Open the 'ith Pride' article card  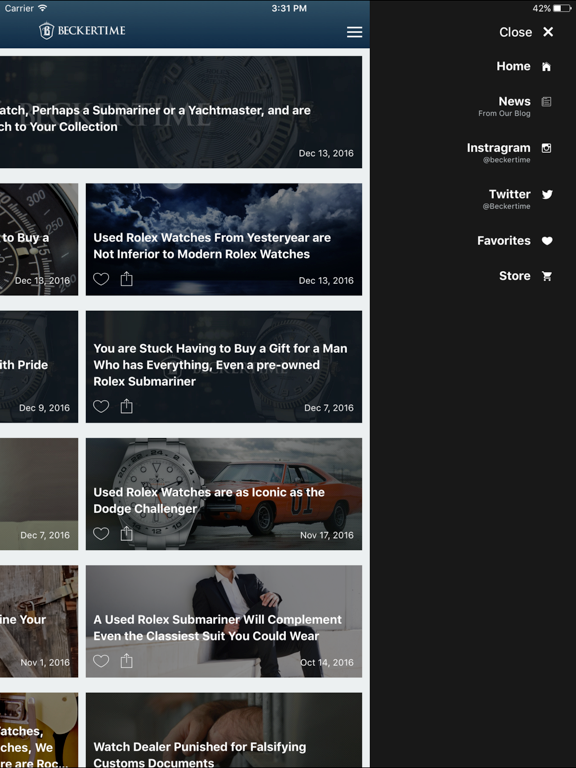point(39,367)
